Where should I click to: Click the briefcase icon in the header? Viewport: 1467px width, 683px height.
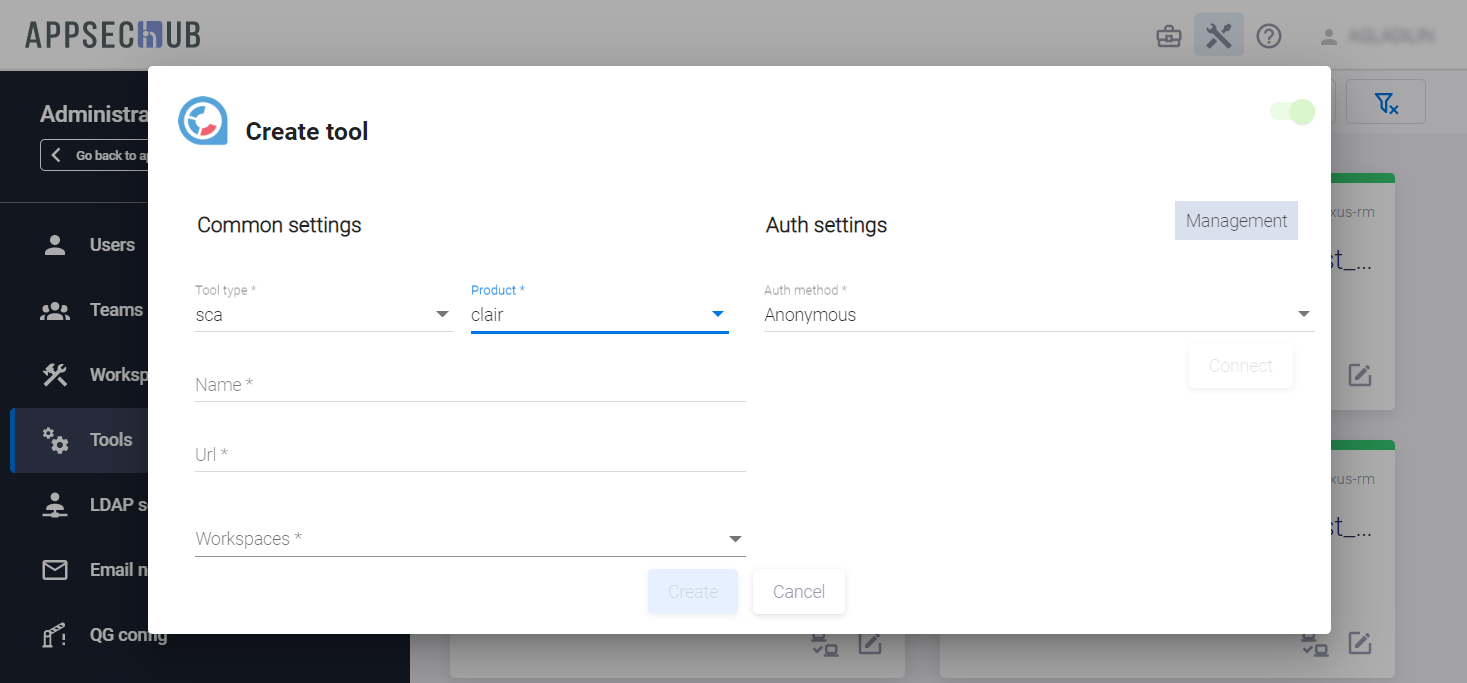click(1168, 37)
